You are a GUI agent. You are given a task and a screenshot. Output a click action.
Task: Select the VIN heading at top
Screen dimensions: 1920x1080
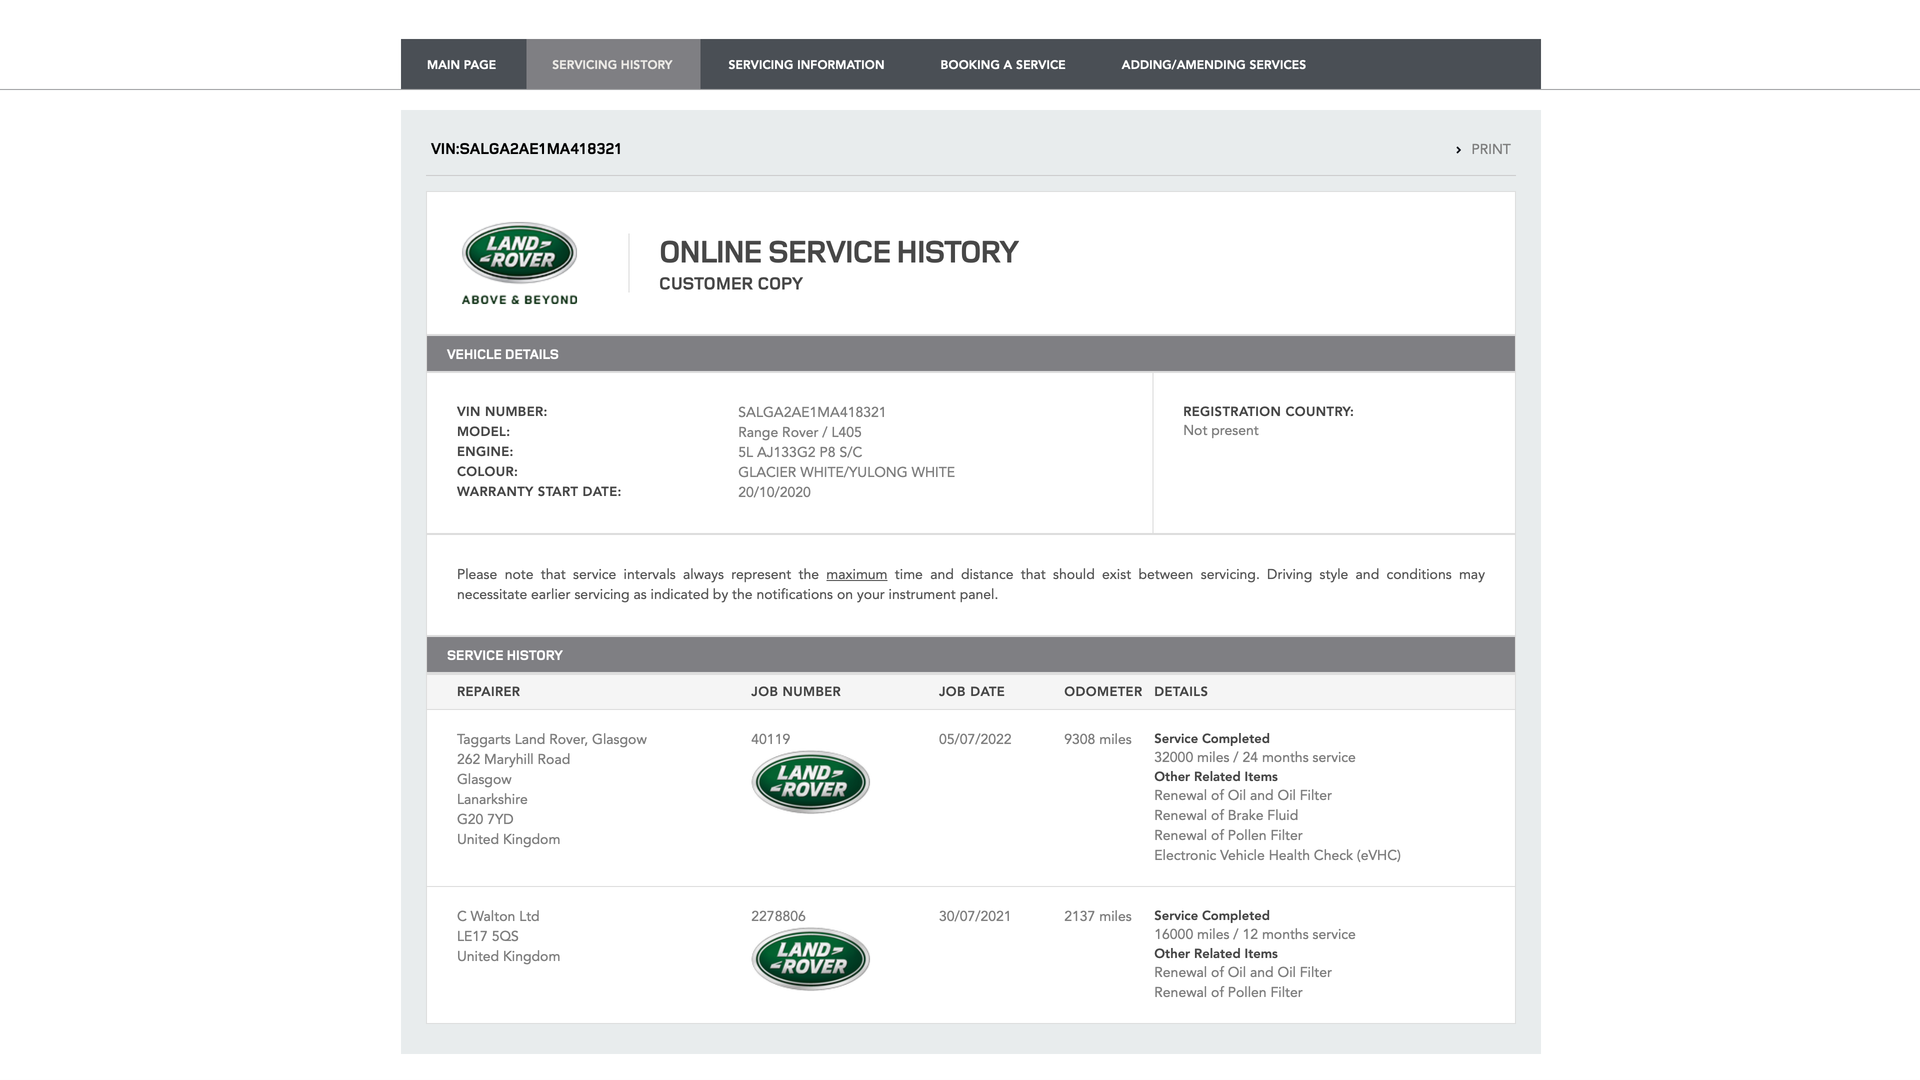(526, 149)
